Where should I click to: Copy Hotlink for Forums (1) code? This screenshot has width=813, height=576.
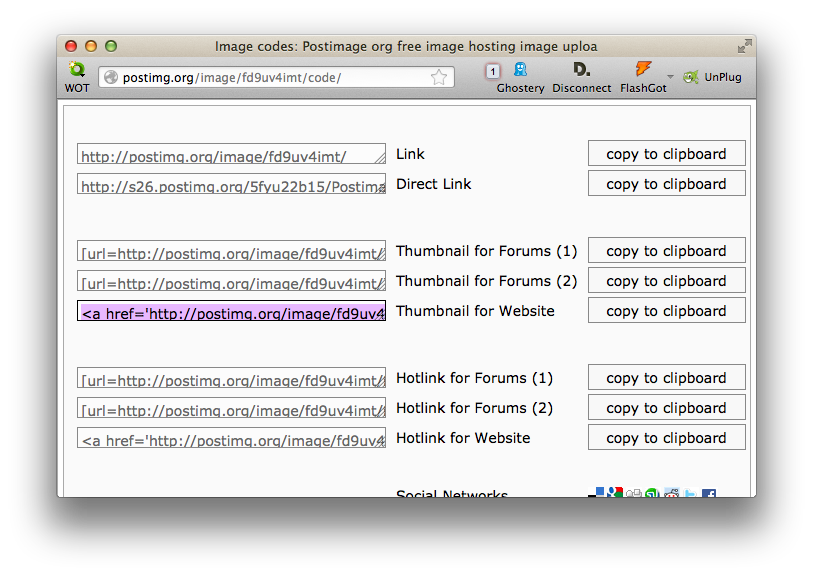tap(667, 377)
